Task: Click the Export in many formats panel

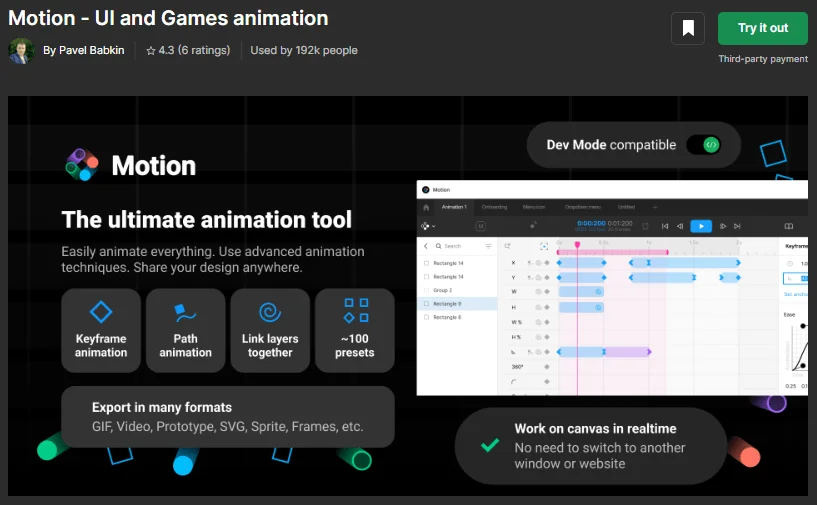Action: point(228,417)
